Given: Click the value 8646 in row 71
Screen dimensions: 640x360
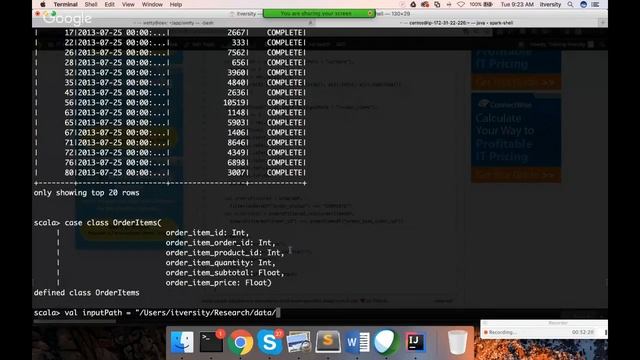Looking at the screenshot, I should click(236, 142).
